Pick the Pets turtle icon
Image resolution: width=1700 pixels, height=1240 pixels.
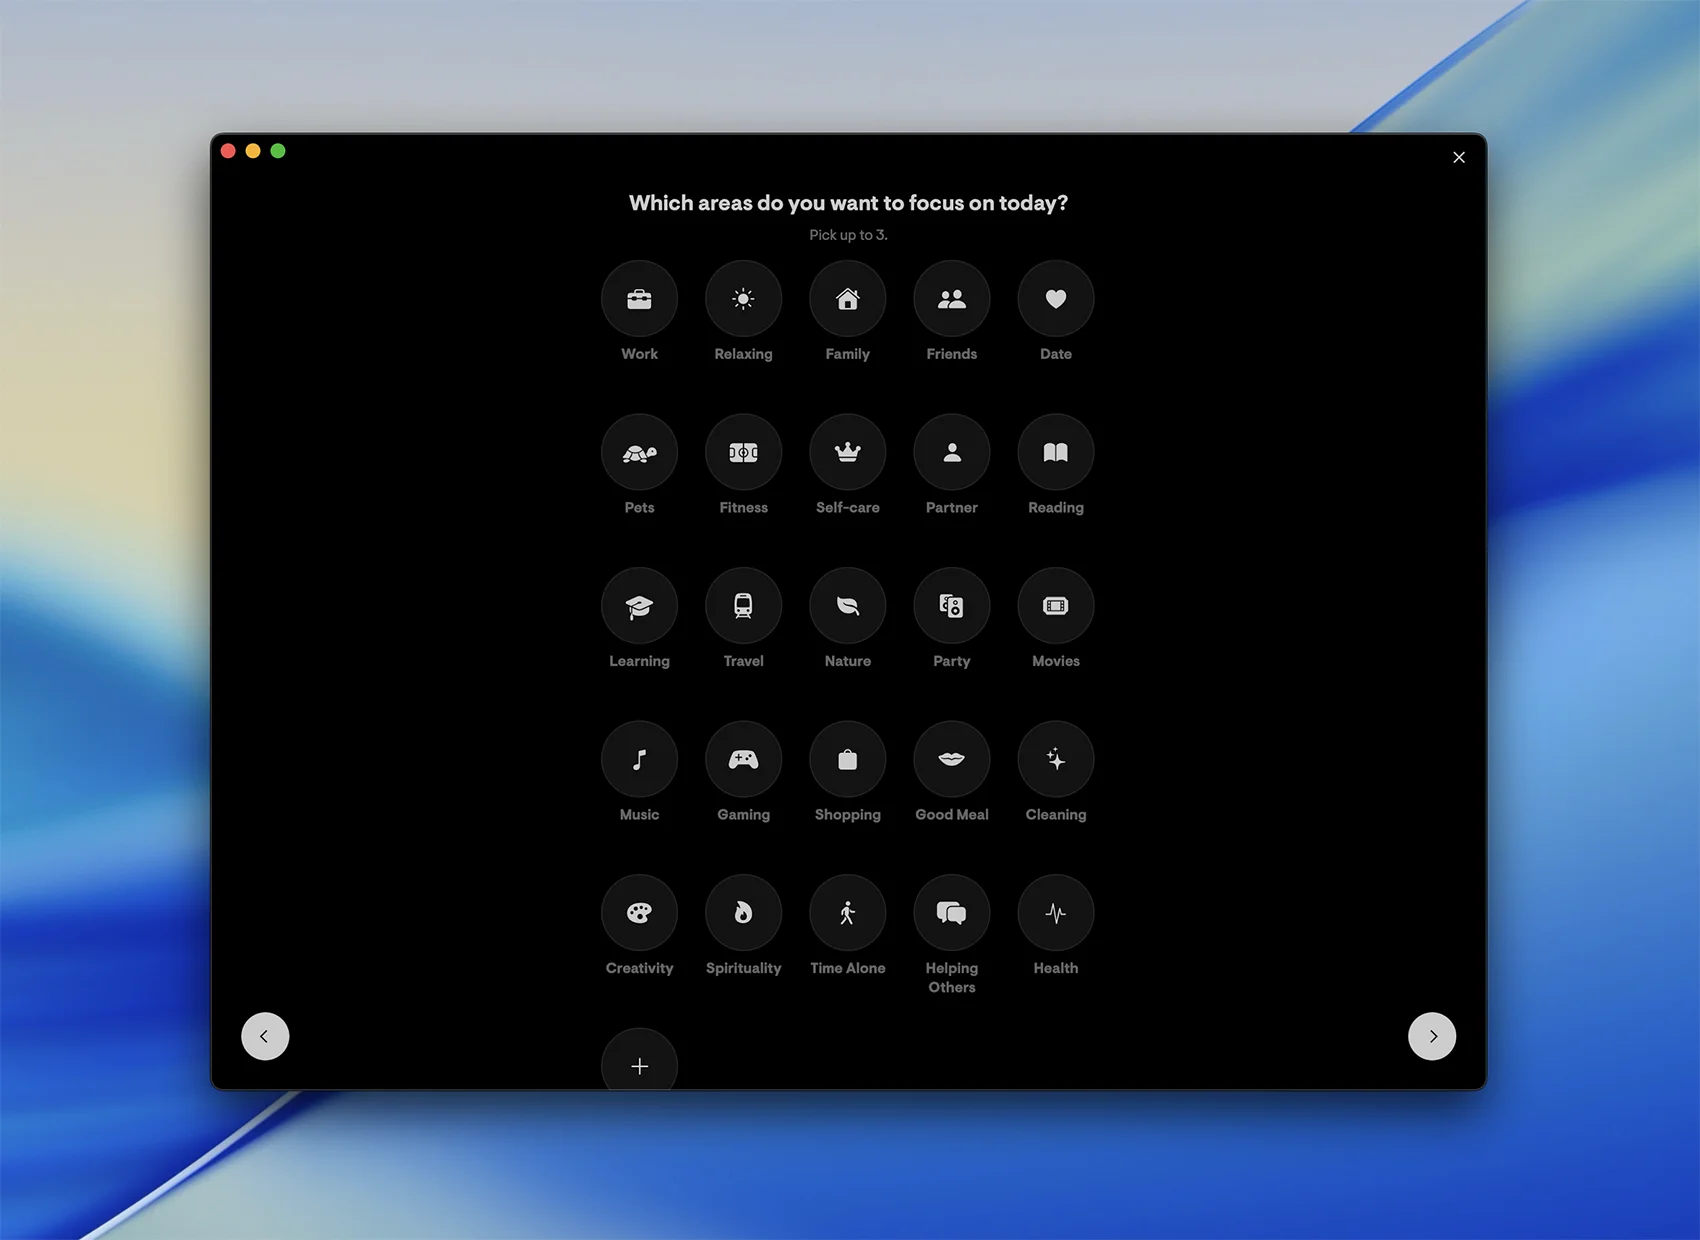pyautogui.click(x=639, y=453)
